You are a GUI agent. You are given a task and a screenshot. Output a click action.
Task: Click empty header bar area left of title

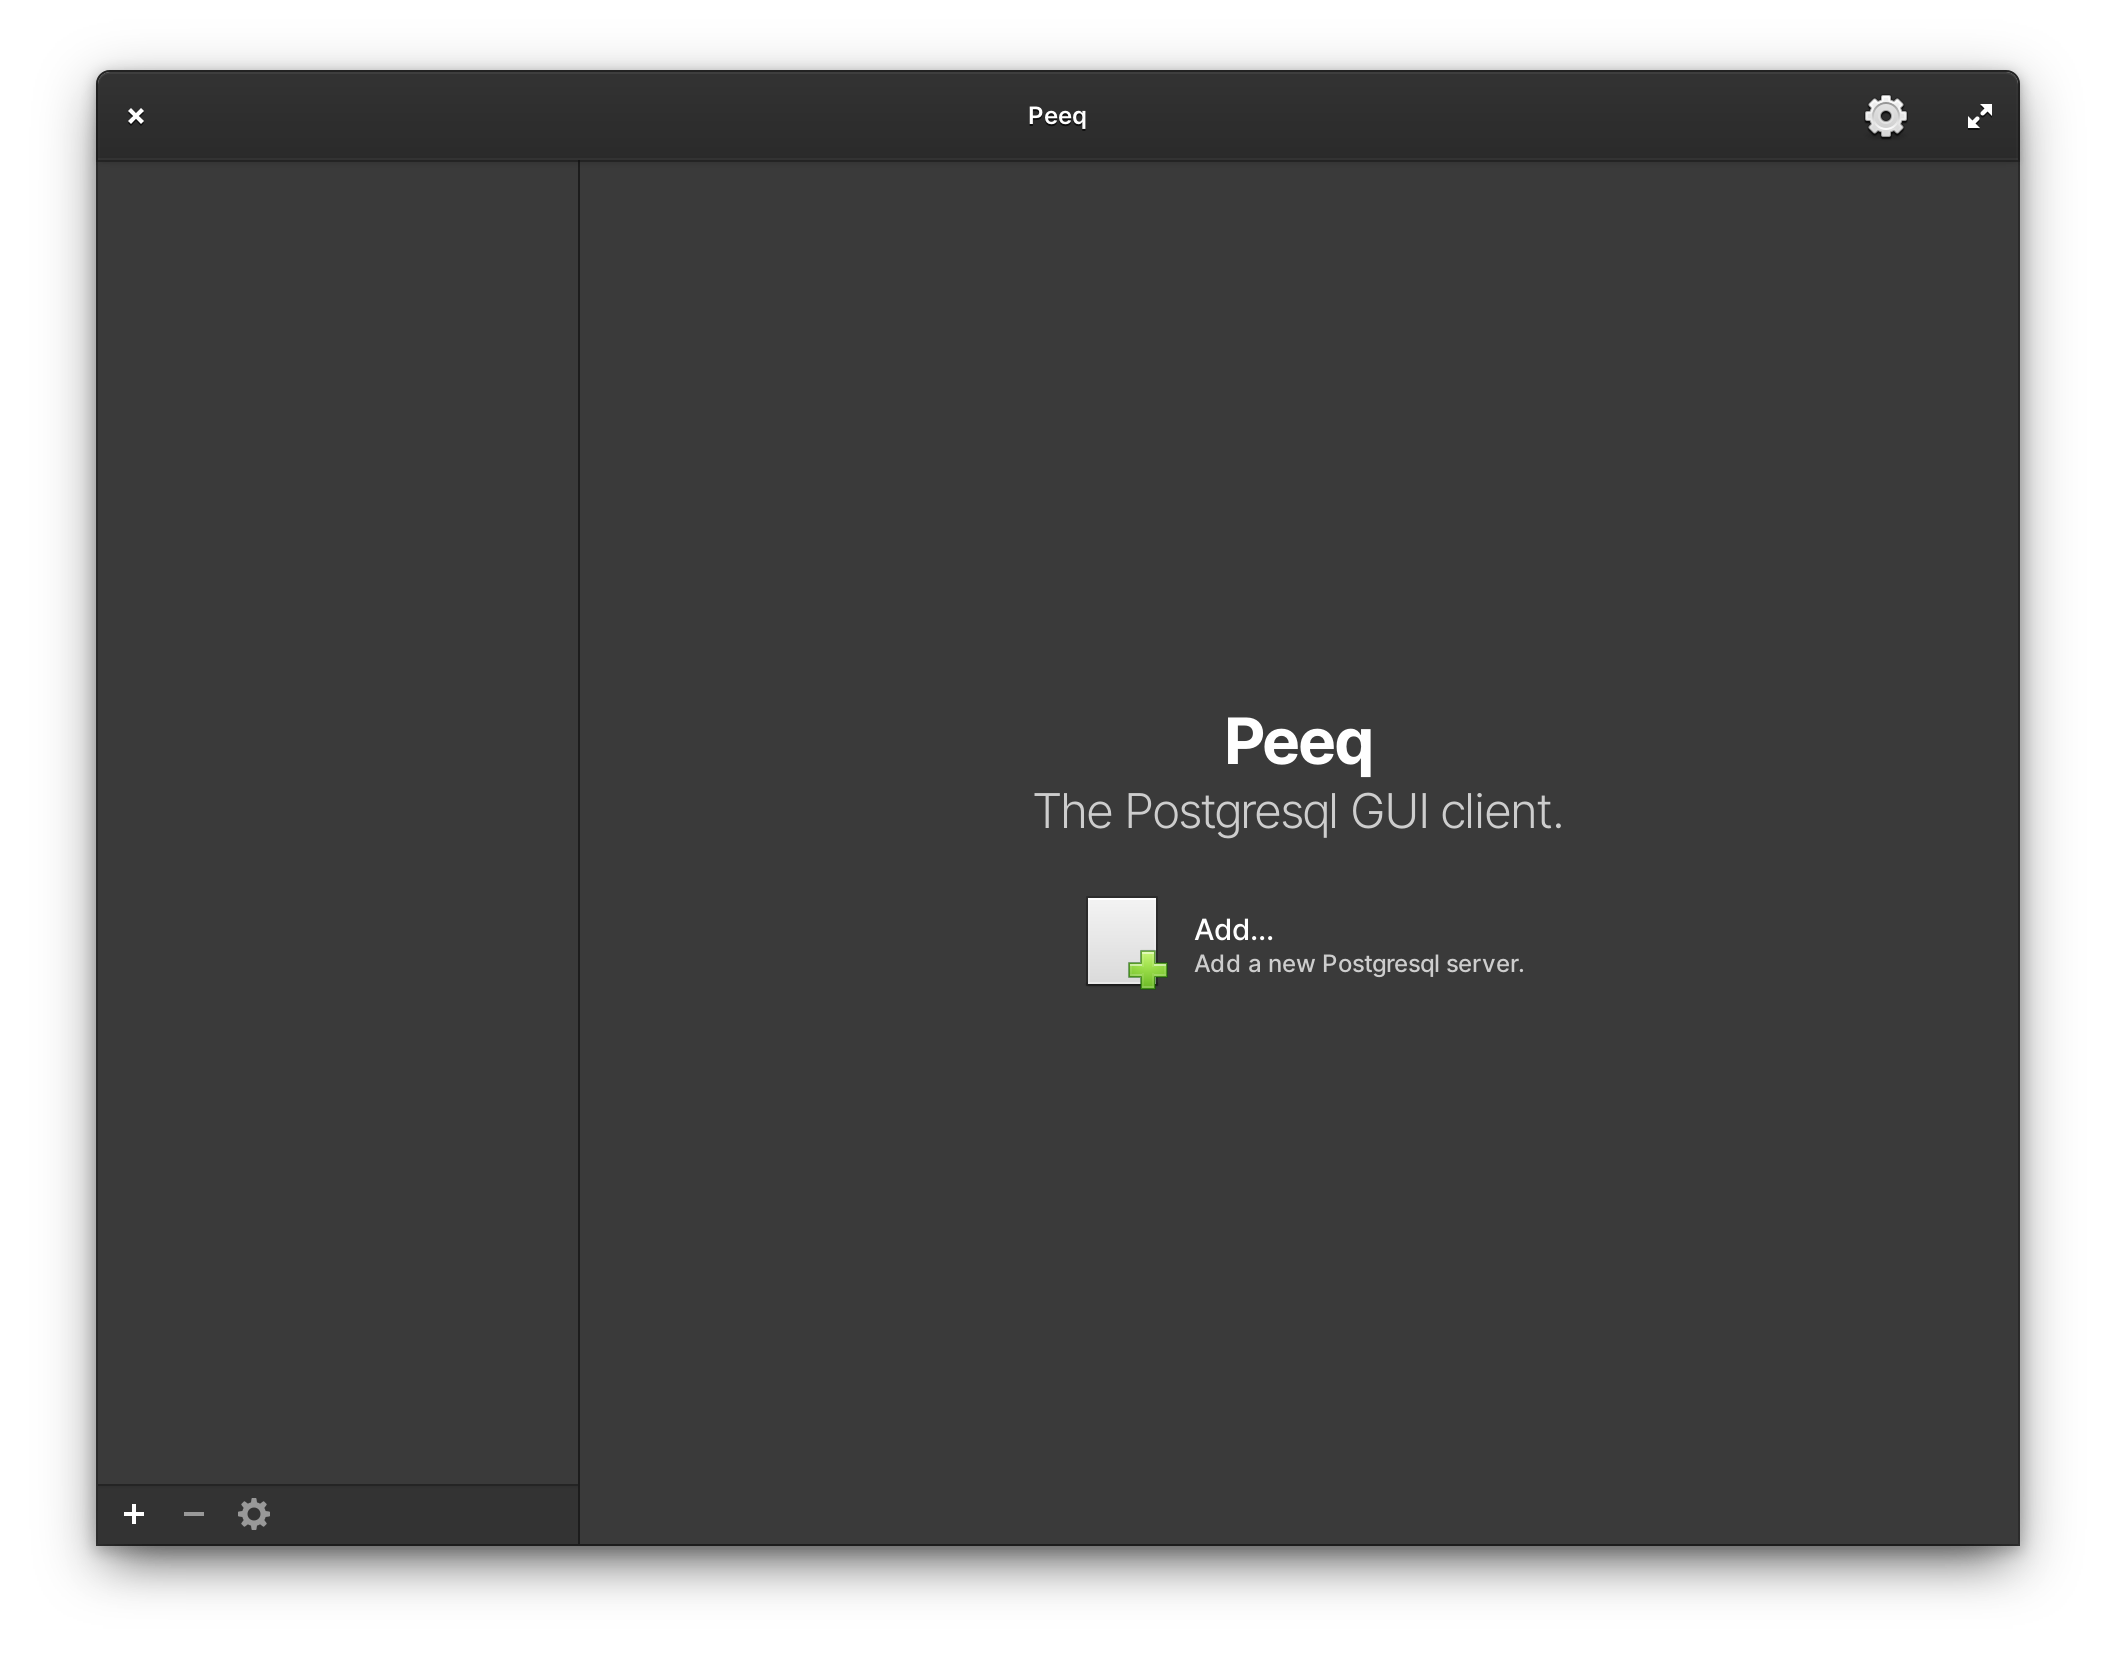pyautogui.click(x=580, y=116)
